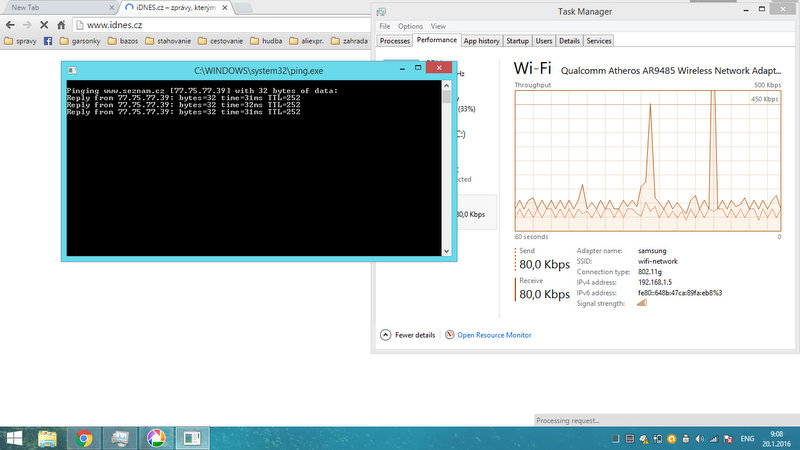Image resolution: width=800 pixels, height=450 pixels.
Task: Click the ENG language indicator
Action: coord(747,439)
